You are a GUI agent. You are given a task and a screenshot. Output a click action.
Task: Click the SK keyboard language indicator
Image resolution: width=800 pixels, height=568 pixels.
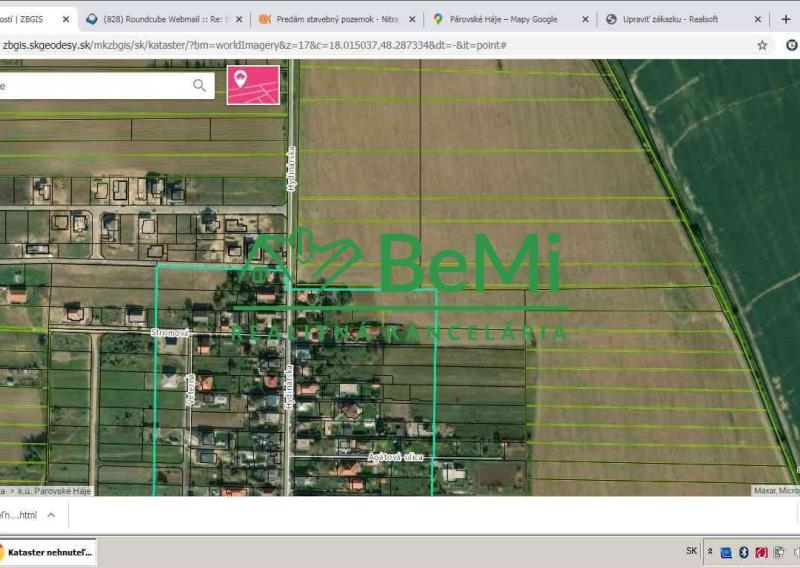coord(691,551)
